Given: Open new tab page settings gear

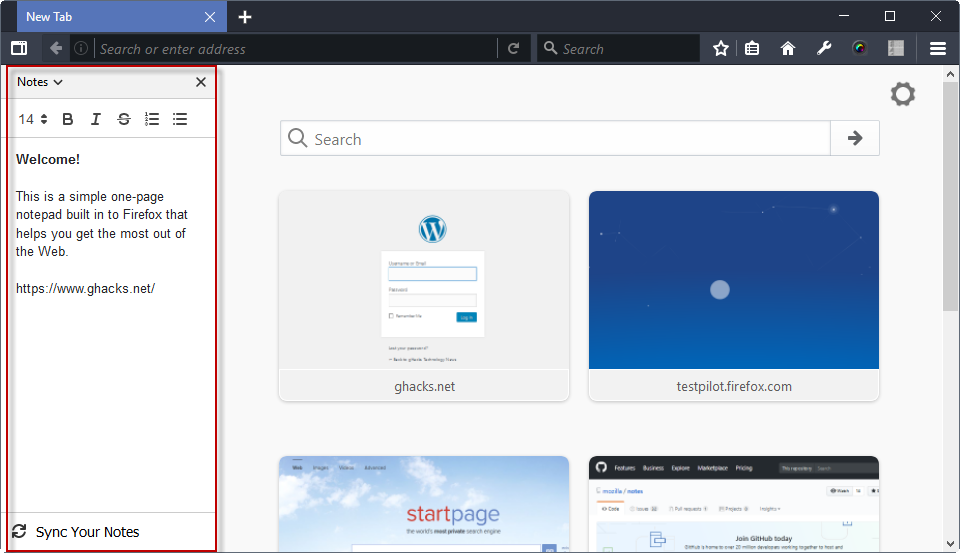Looking at the screenshot, I should tap(902, 94).
